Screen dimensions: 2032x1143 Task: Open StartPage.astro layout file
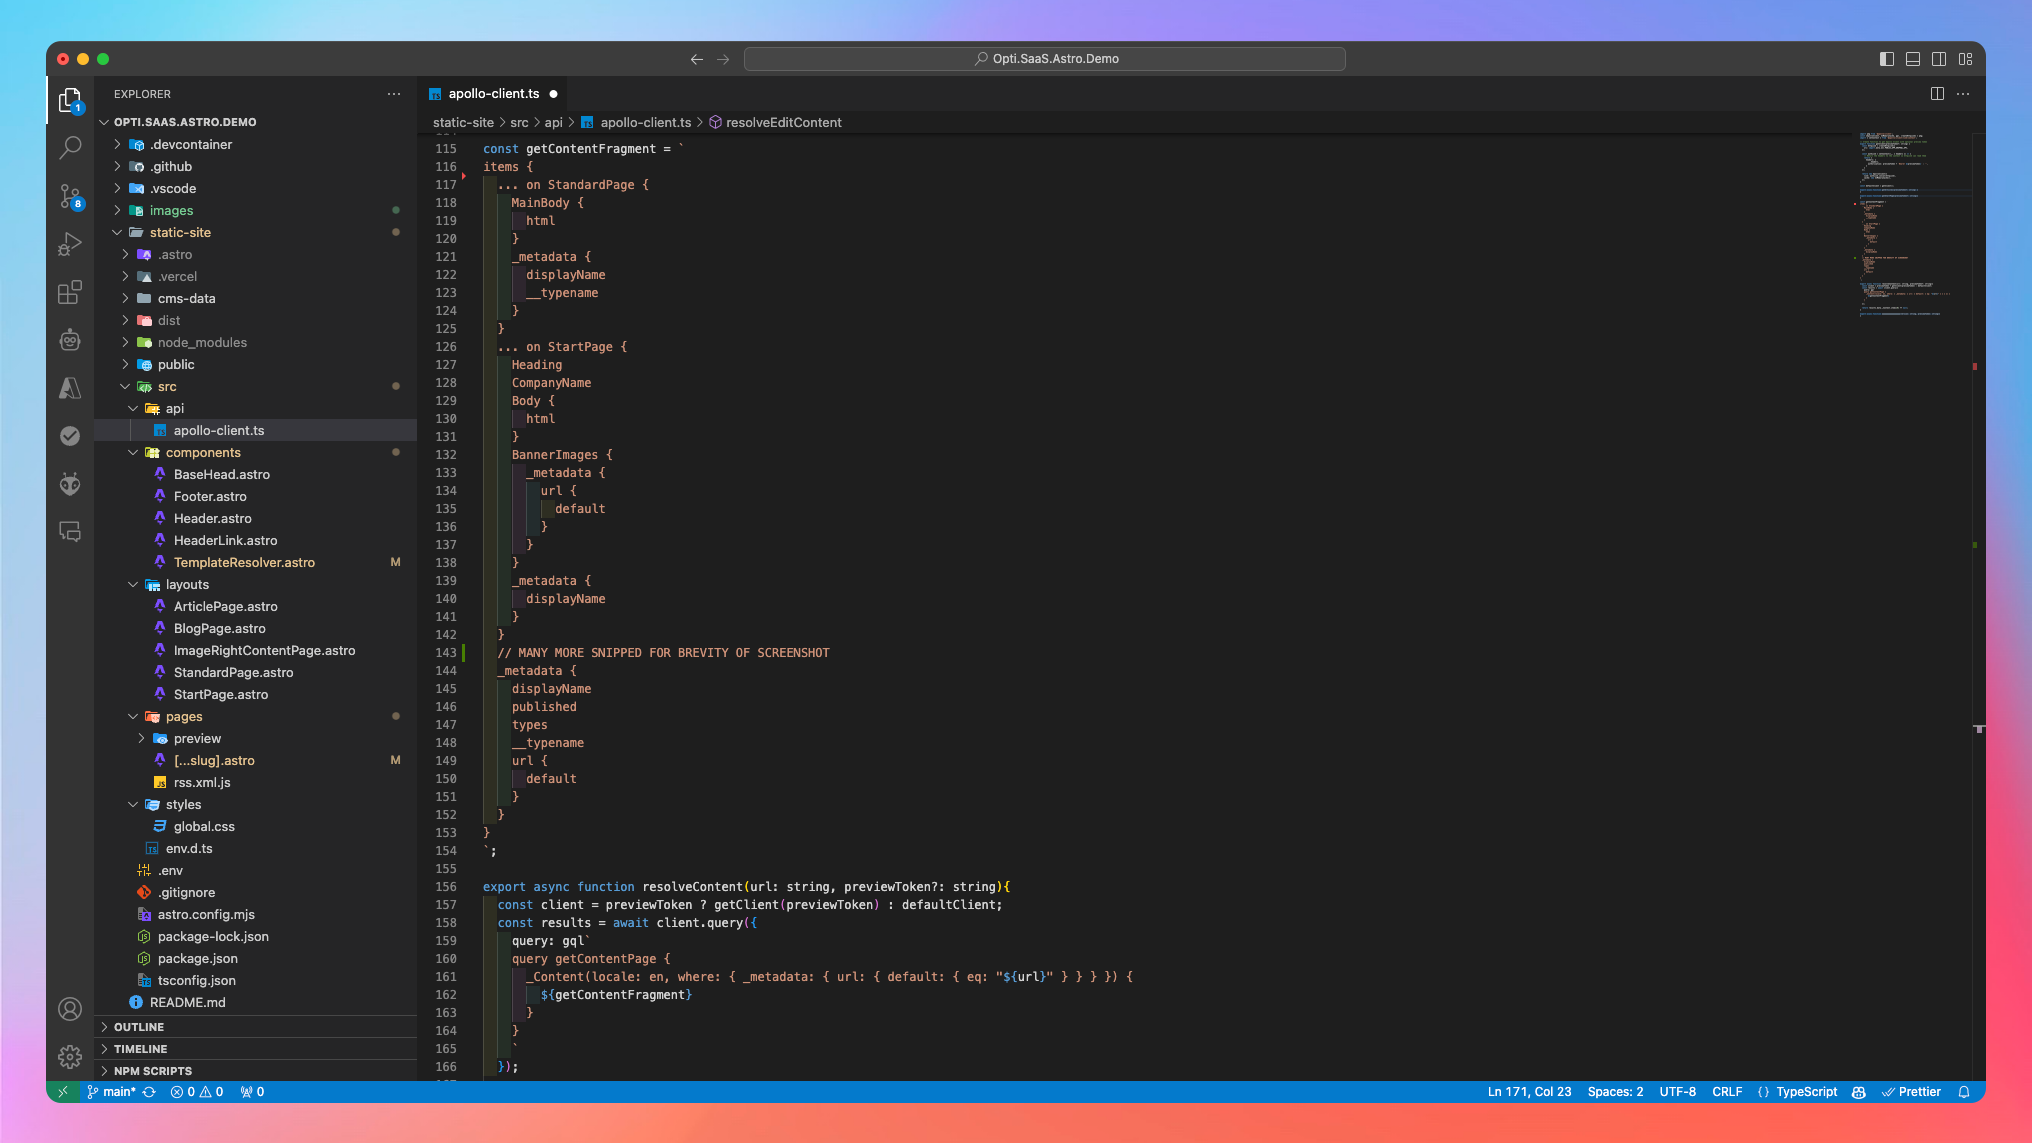coord(221,694)
